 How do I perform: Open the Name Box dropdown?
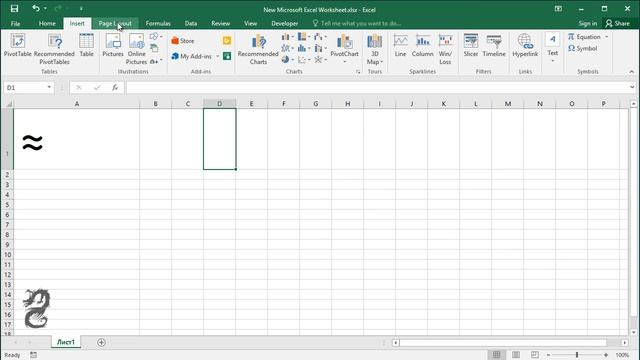click(49, 87)
